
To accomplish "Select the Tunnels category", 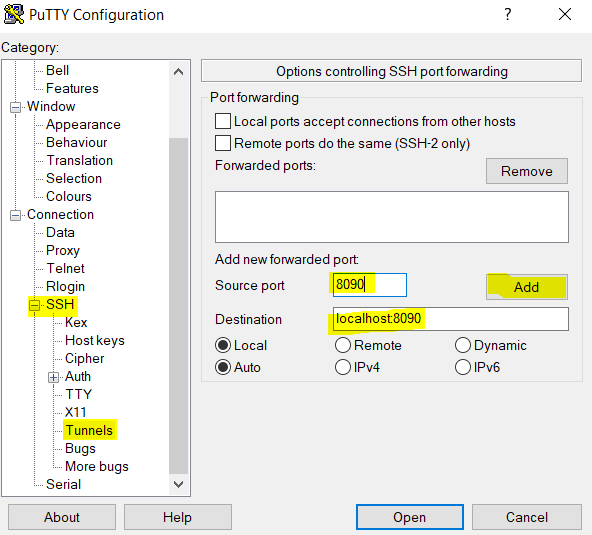I will click(89, 430).
